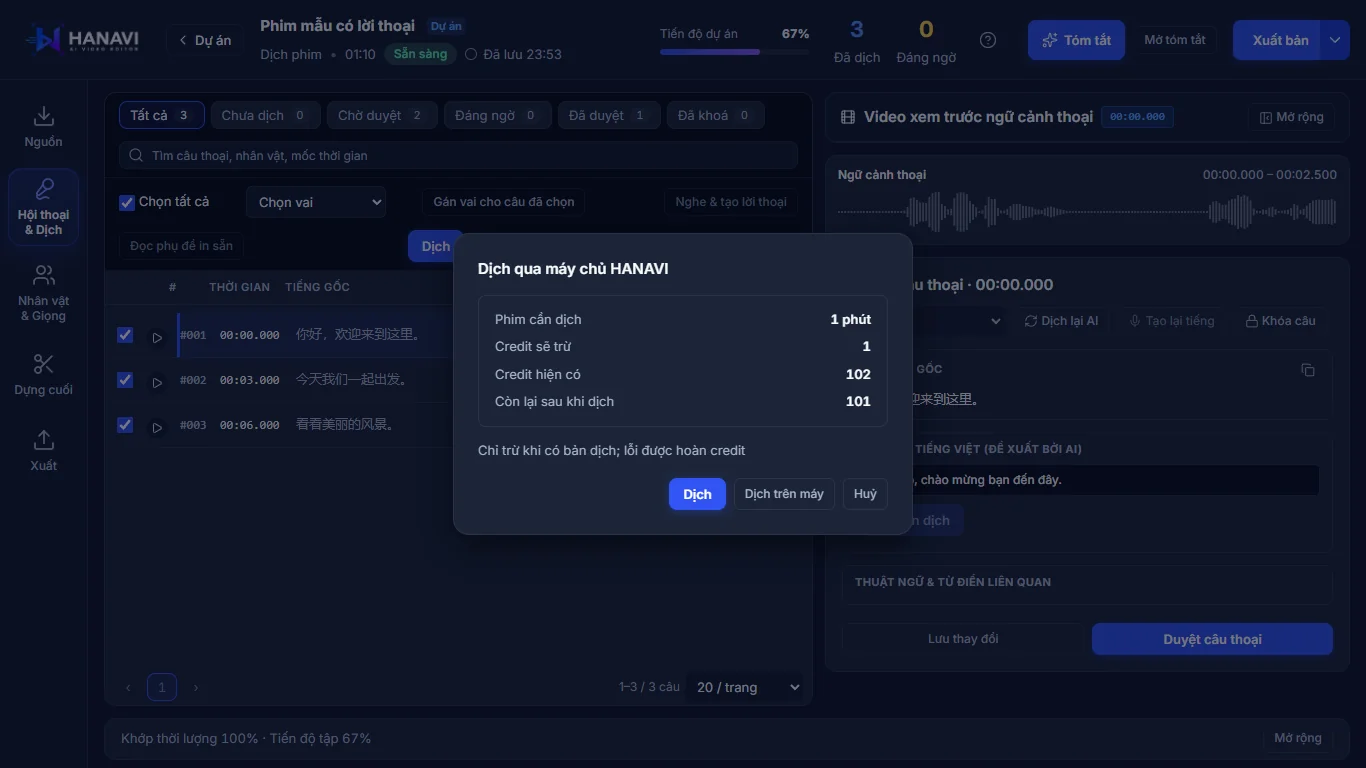Uncheck the checkbox for line #002

[125, 380]
